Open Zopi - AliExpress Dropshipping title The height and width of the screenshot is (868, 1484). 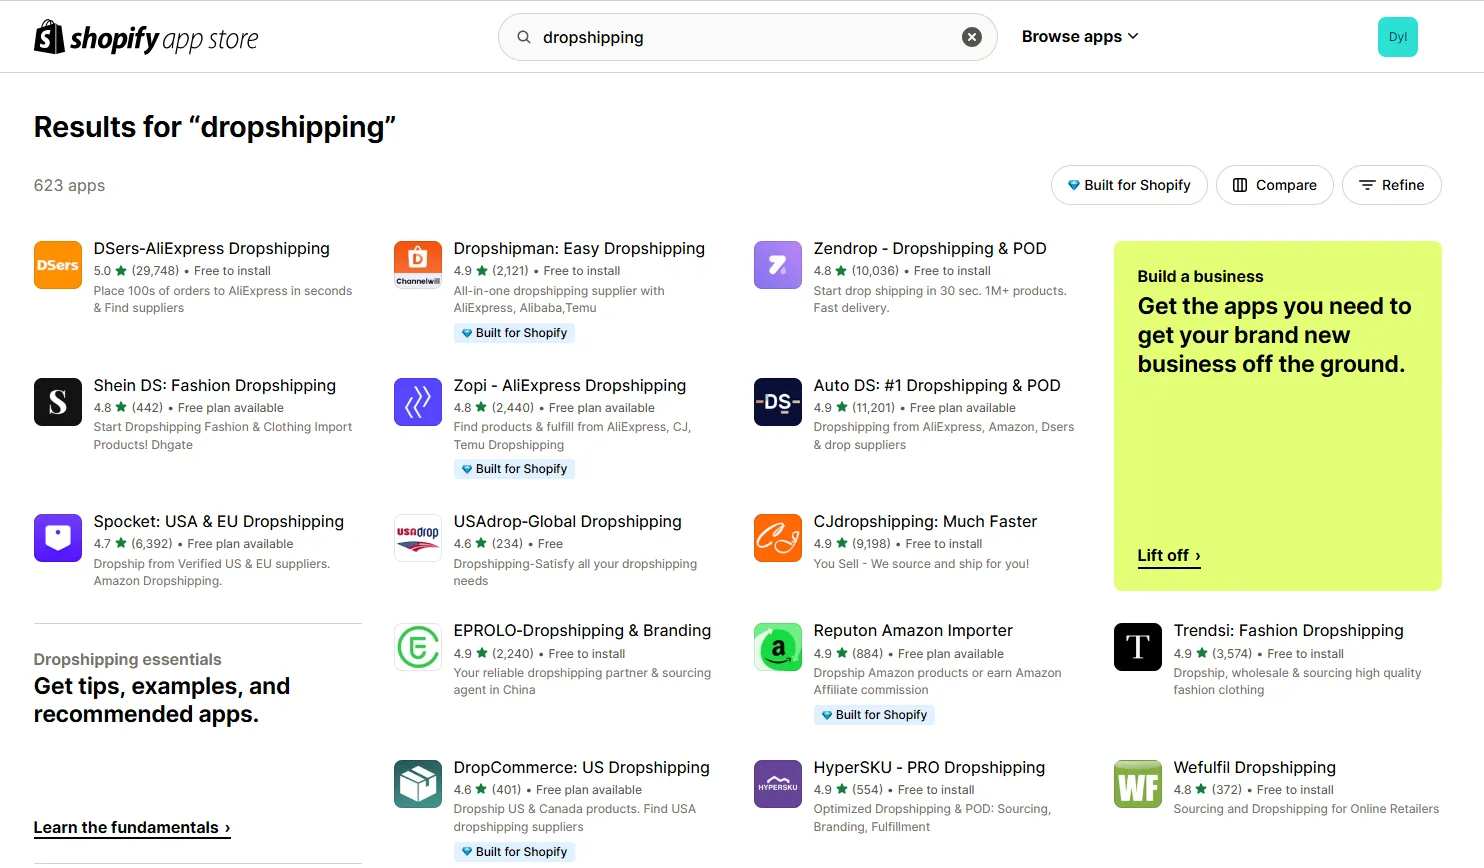pos(570,386)
